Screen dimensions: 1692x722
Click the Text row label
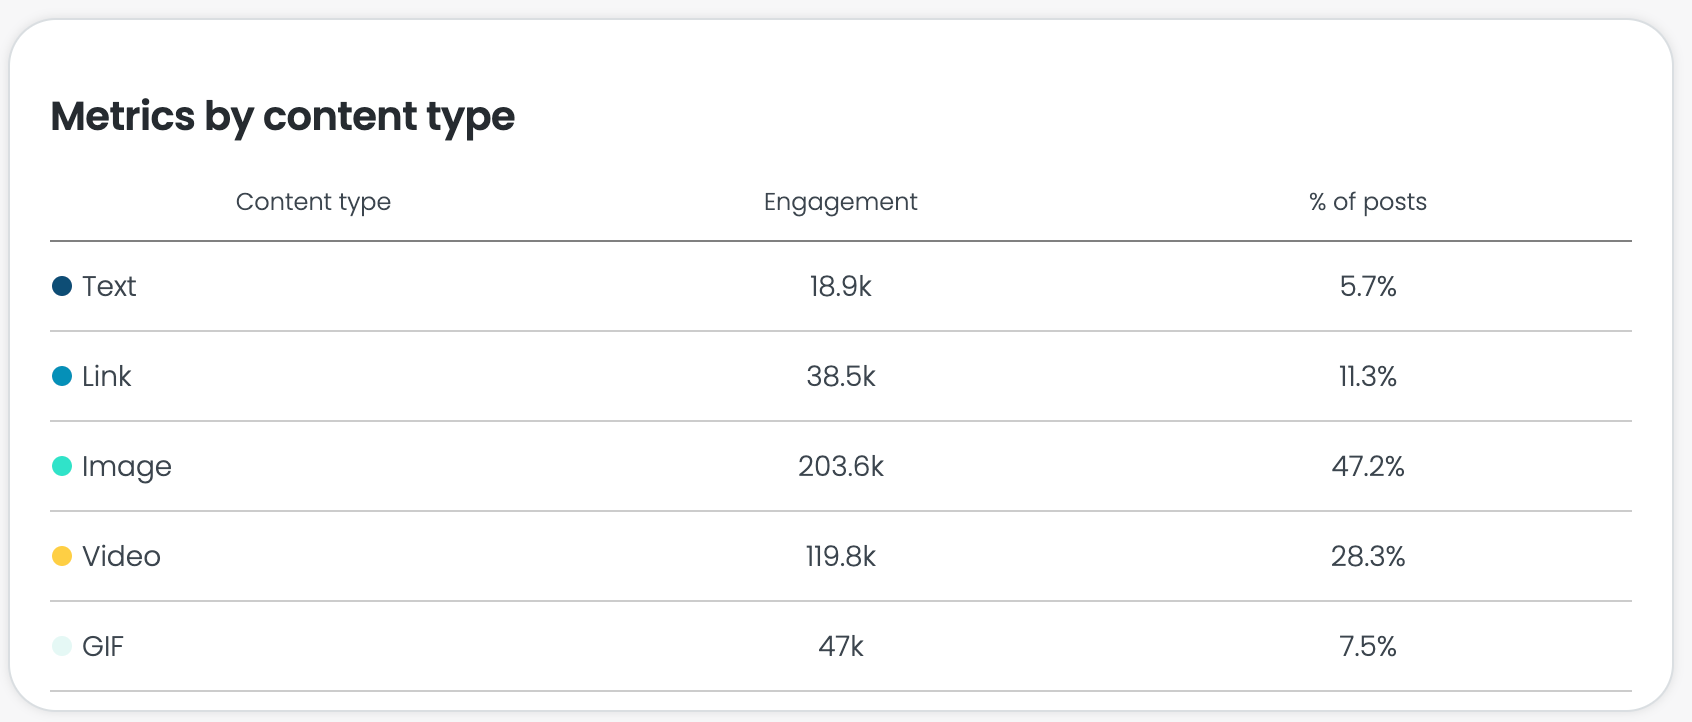[109, 286]
